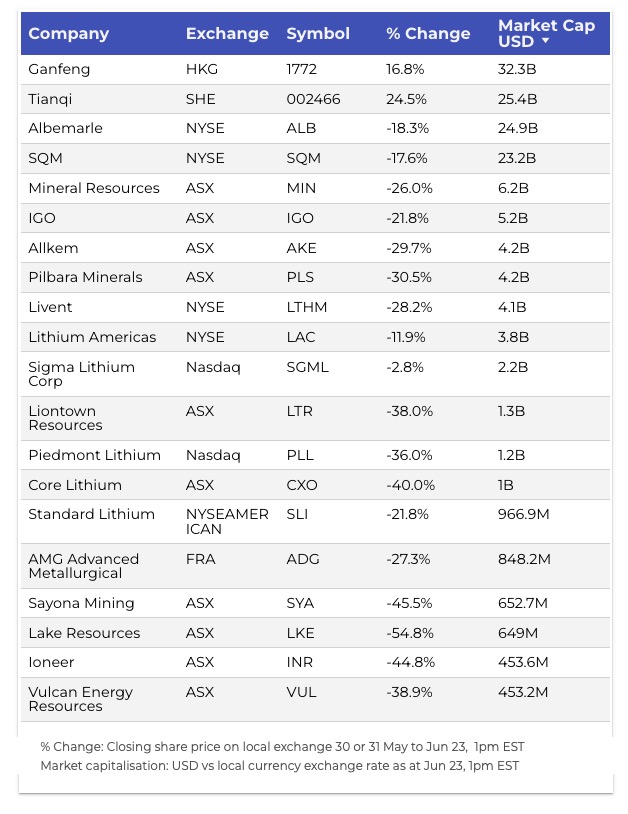Select the LTHM symbol for Livent
This screenshot has height=814, width=628.
click(307, 307)
